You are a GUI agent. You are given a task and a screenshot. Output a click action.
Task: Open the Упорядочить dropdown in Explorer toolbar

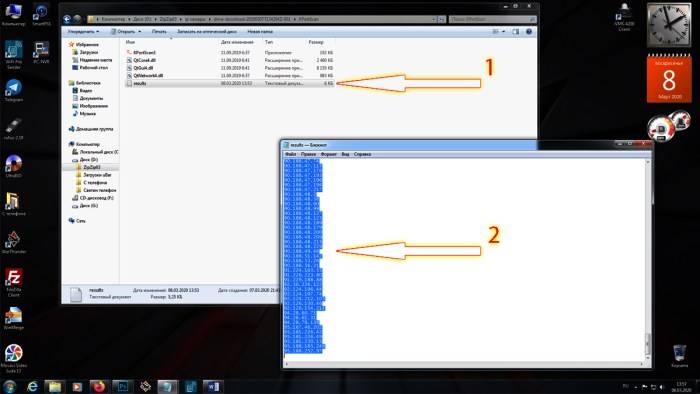point(83,32)
